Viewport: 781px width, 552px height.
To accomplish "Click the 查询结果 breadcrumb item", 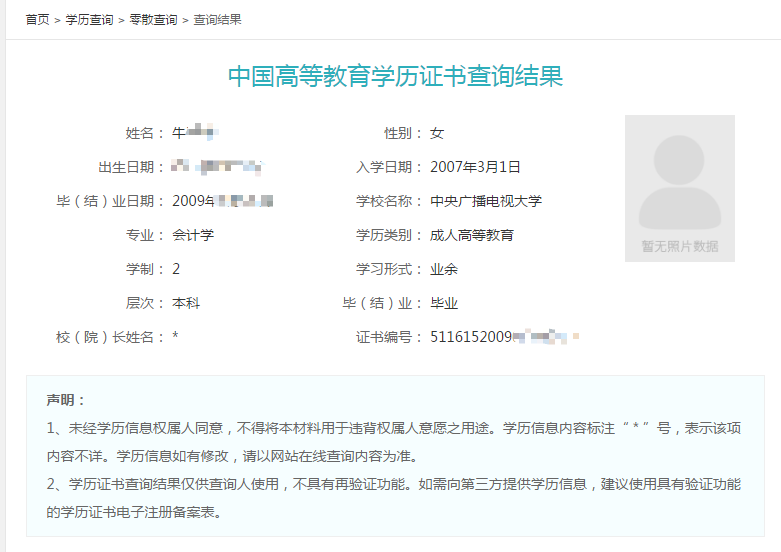I will click(217, 19).
